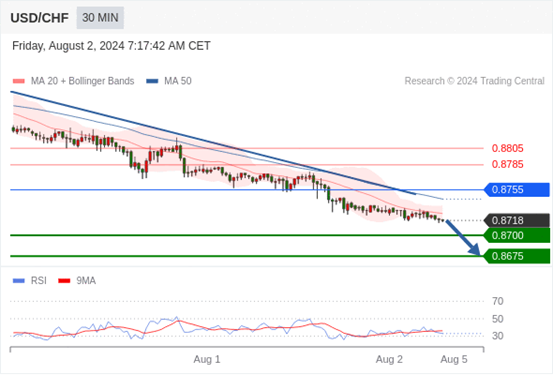The height and width of the screenshot is (375, 553).
Task: Click the MA 50 legend swatch
Action: click(x=152, y=81)
